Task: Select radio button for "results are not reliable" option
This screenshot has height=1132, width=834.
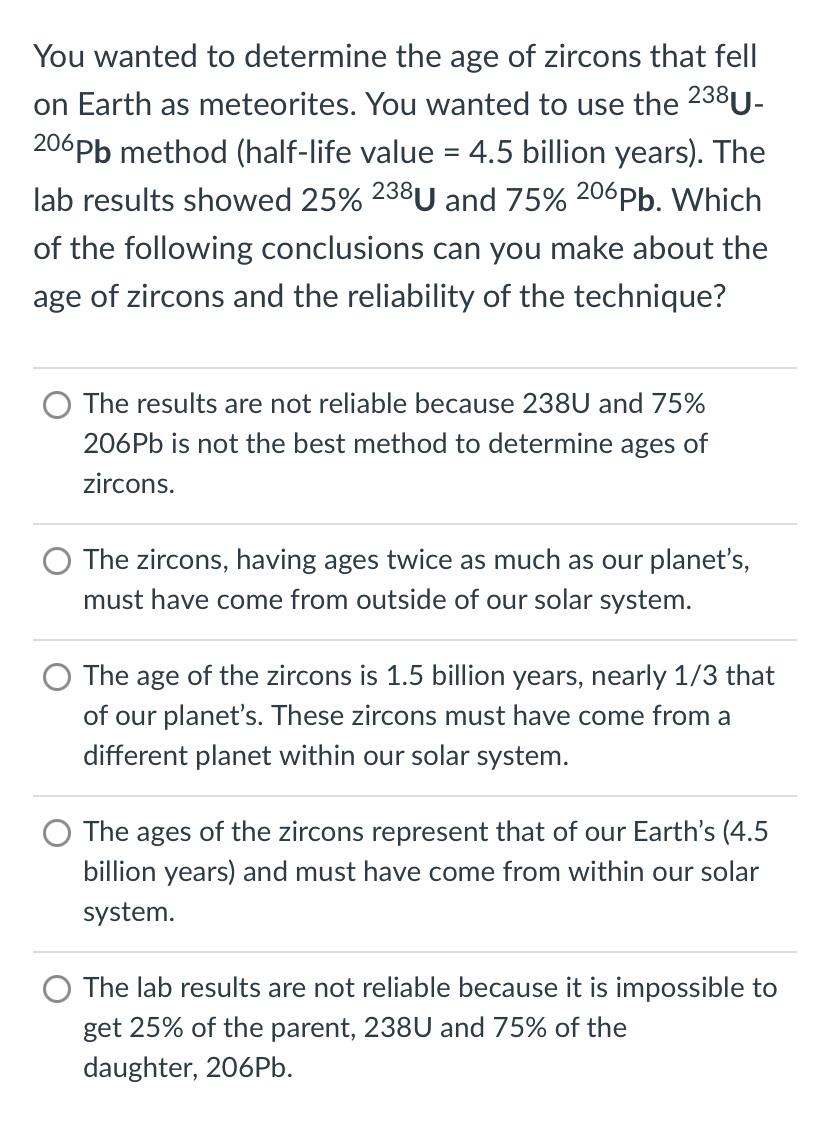Action: click(x=56, y=405)
